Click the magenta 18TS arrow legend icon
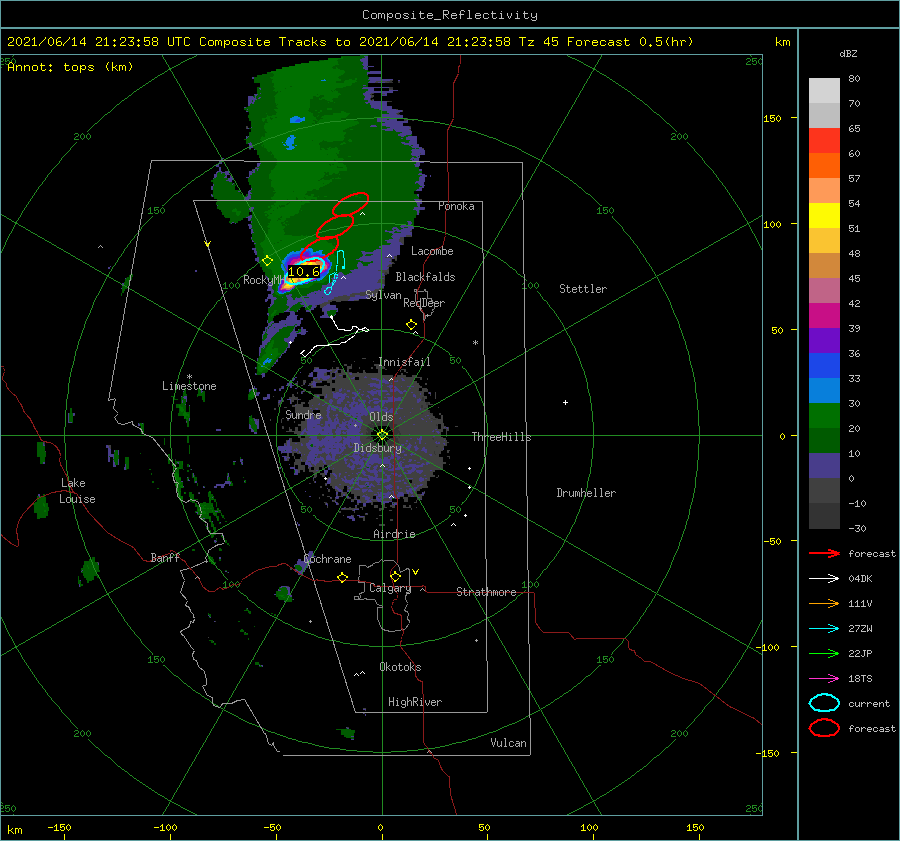900x841 pixels. click(x=824, y=679)
